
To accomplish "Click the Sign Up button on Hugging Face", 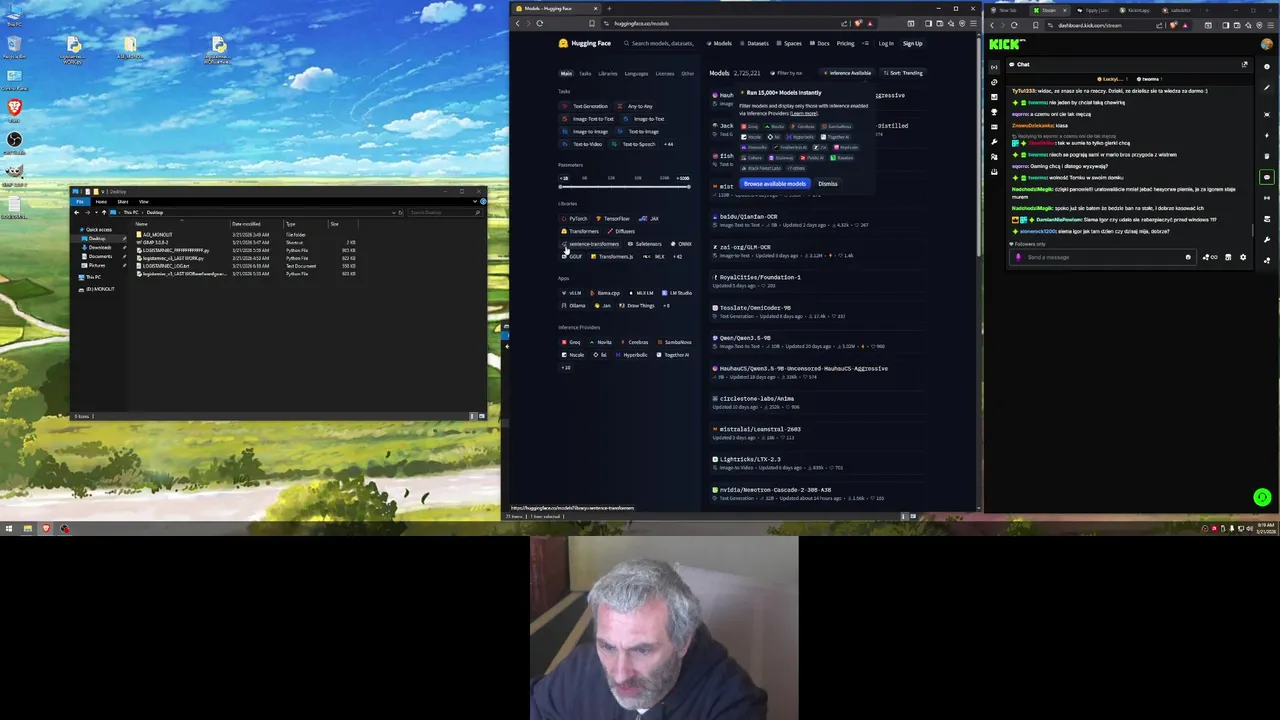I will 912,43.
